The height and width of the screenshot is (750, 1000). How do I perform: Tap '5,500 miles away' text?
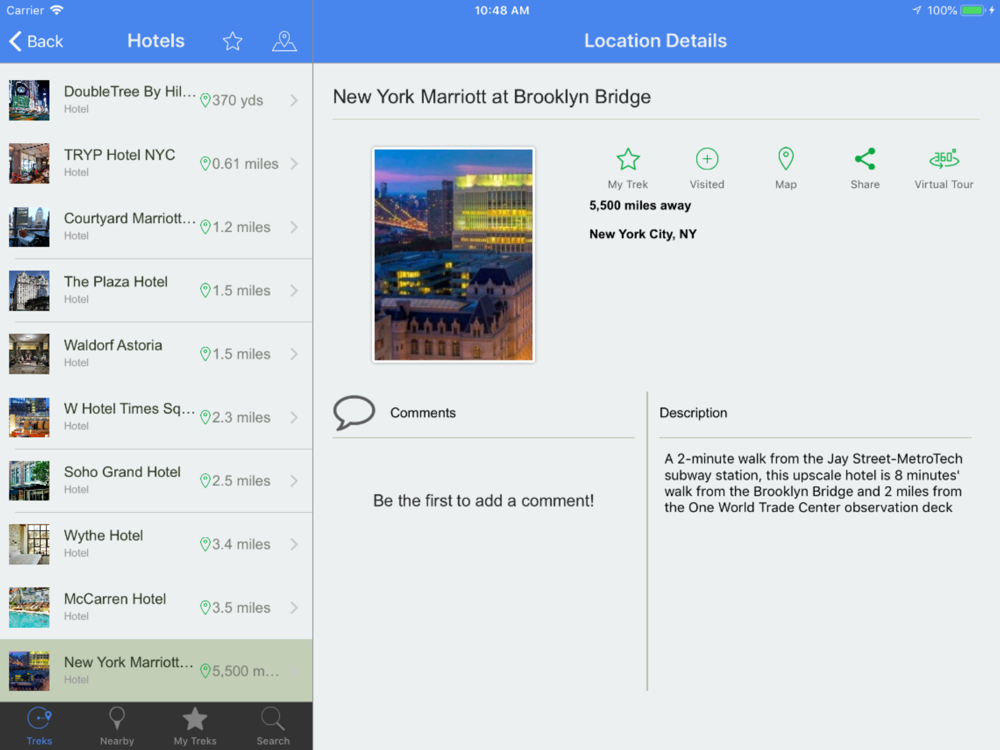point(640,205)
